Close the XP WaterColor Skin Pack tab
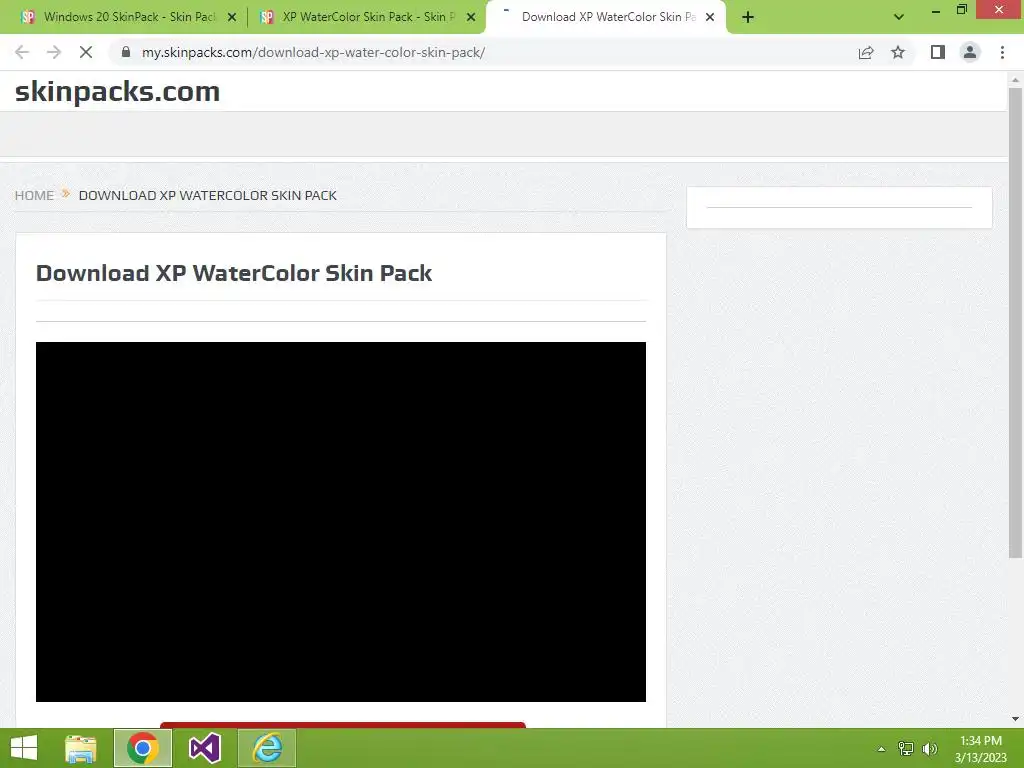This screenshot has width=1024, height=768. coord(471,17)
